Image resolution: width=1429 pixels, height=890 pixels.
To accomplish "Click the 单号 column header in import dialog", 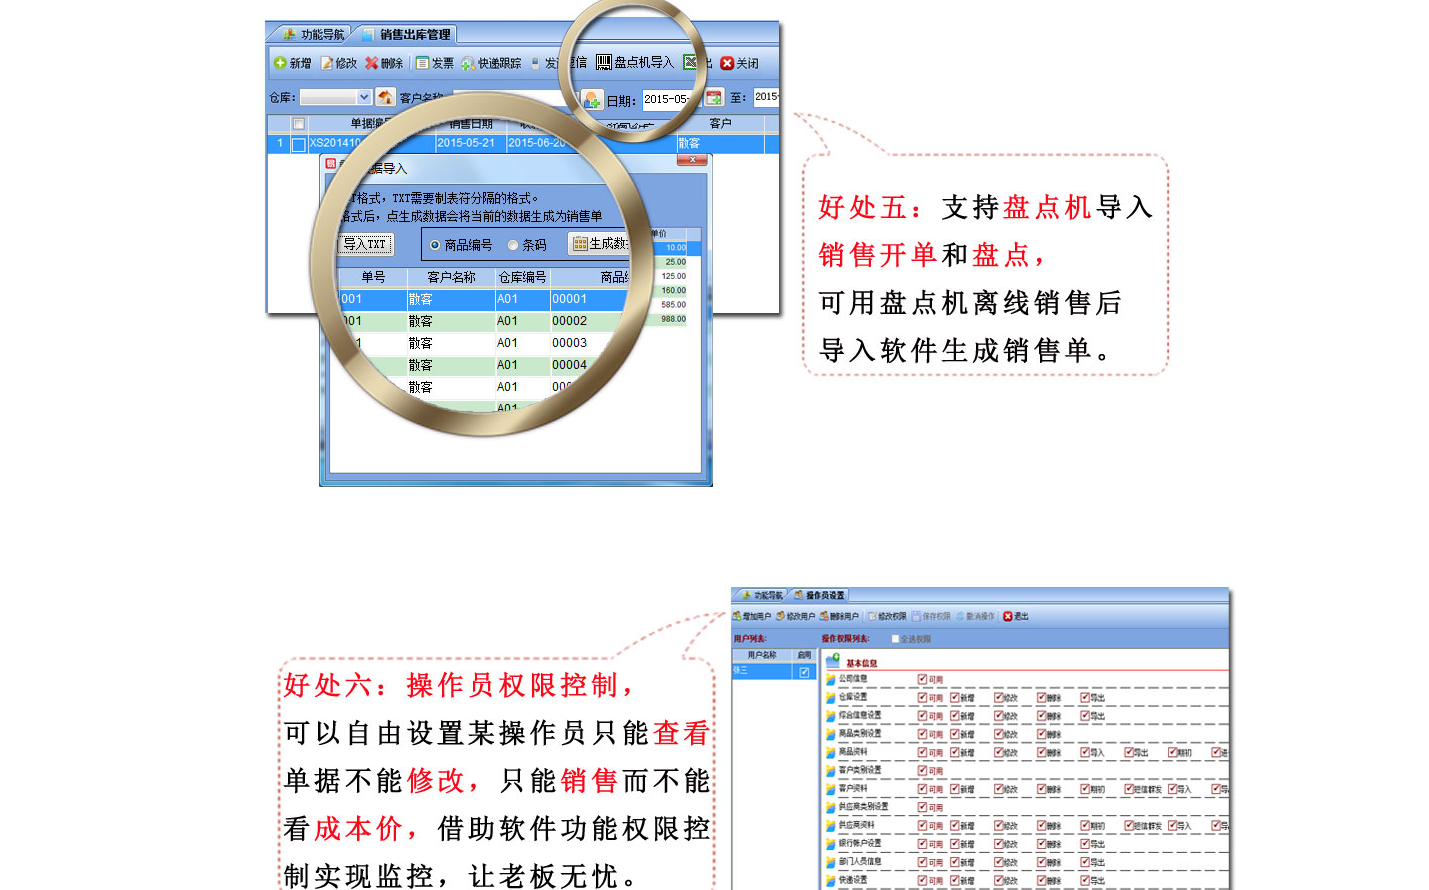I will coord(373,277).
